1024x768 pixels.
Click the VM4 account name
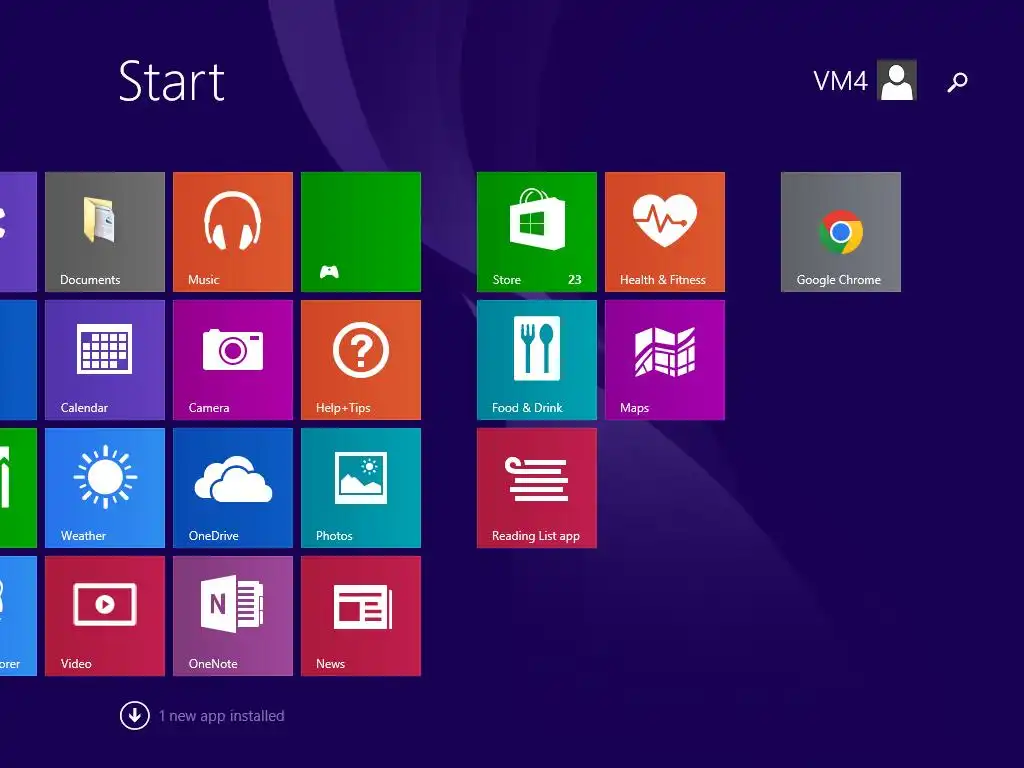tap(840, 82)
